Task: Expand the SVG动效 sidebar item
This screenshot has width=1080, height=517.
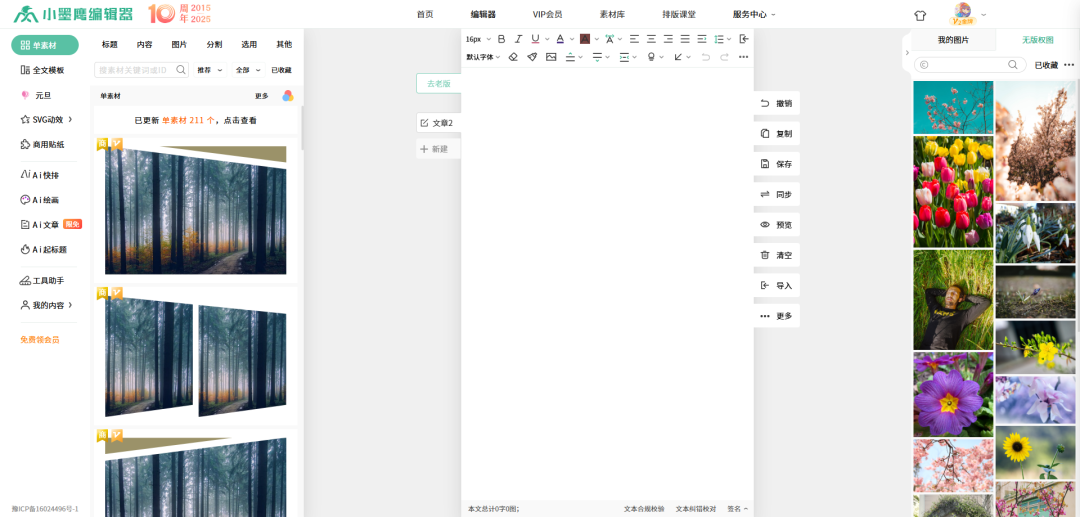Action: tap(47, 119)
